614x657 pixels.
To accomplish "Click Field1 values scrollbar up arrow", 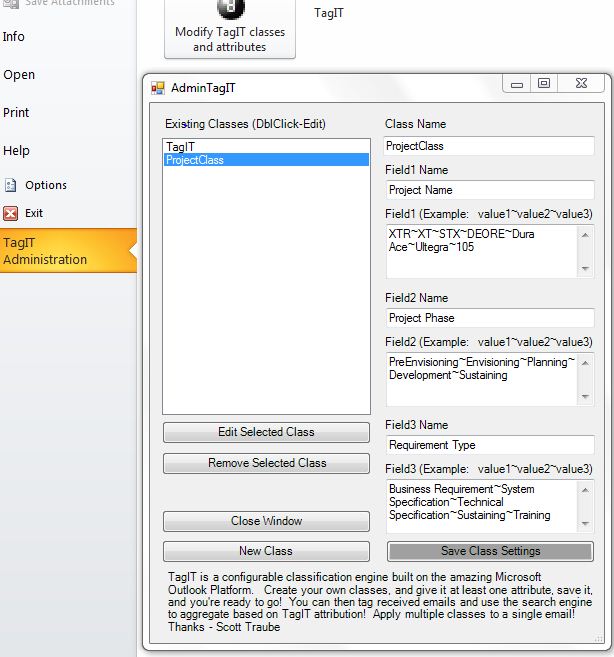I will [x=586, y=235].
